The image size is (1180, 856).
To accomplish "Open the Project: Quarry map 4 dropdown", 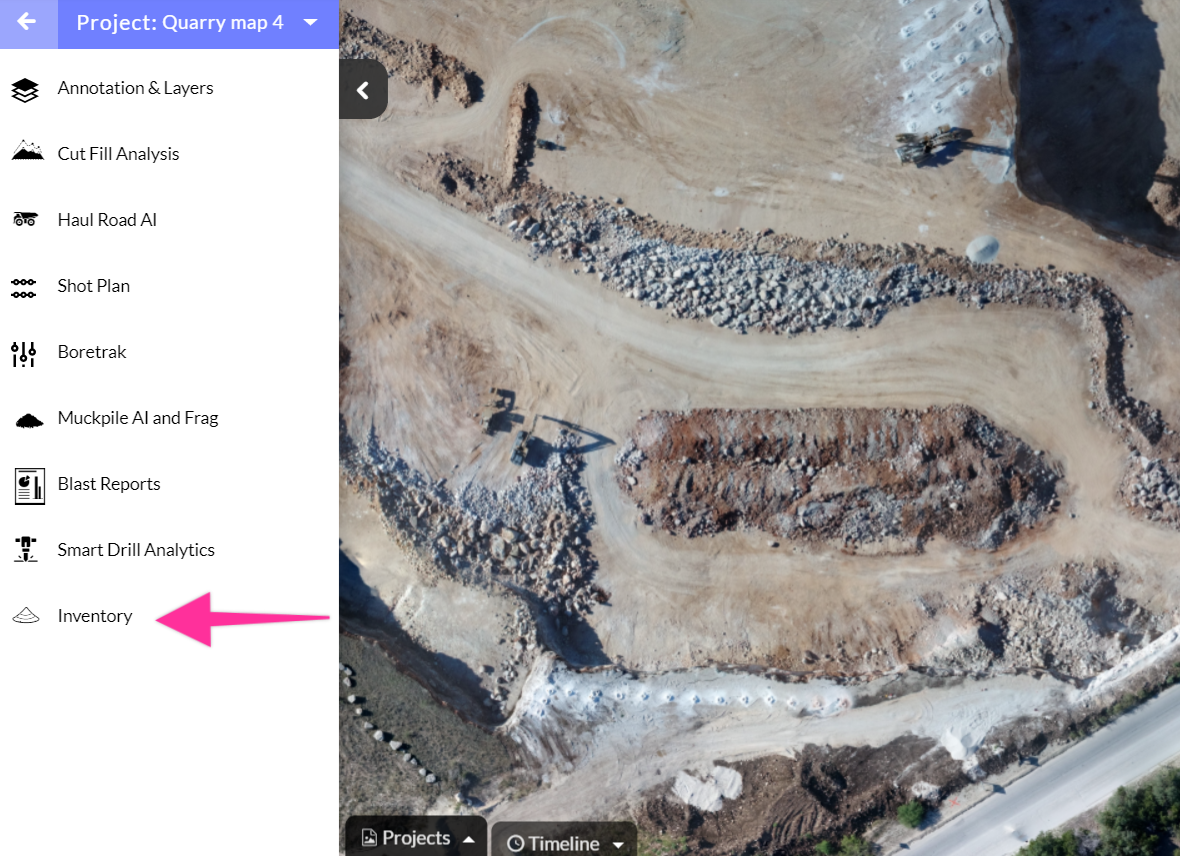I will coord(198,23).
